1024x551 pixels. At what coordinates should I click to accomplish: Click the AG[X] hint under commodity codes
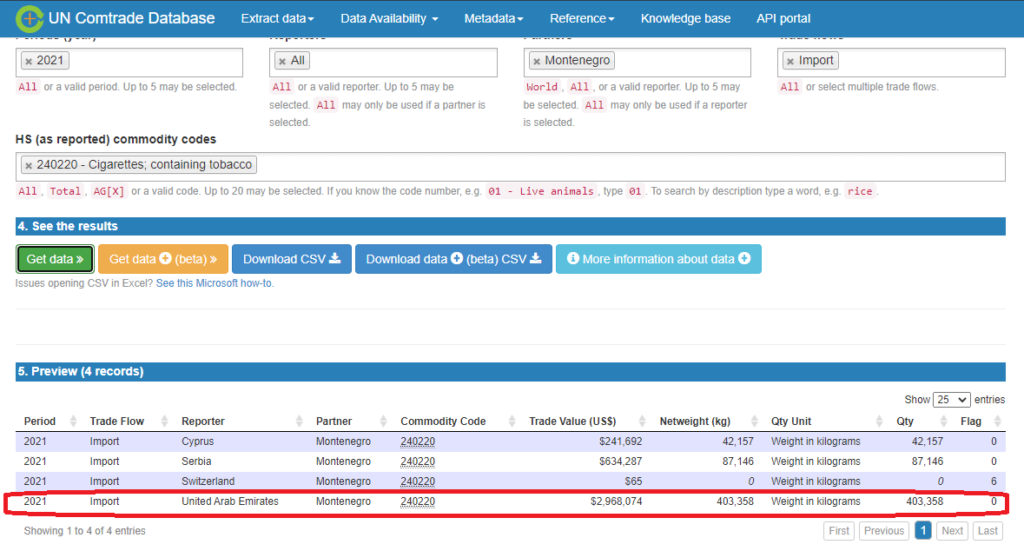tap(108, 191)
